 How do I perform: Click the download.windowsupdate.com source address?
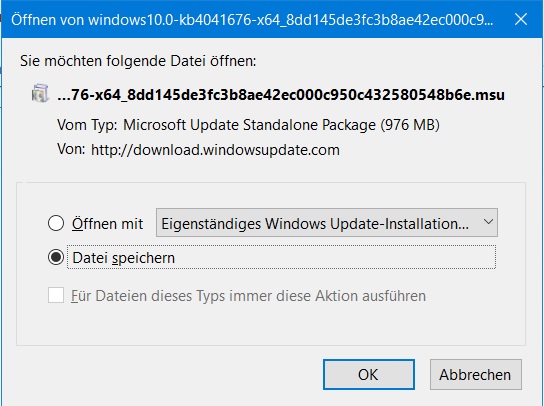pos(215,150)
